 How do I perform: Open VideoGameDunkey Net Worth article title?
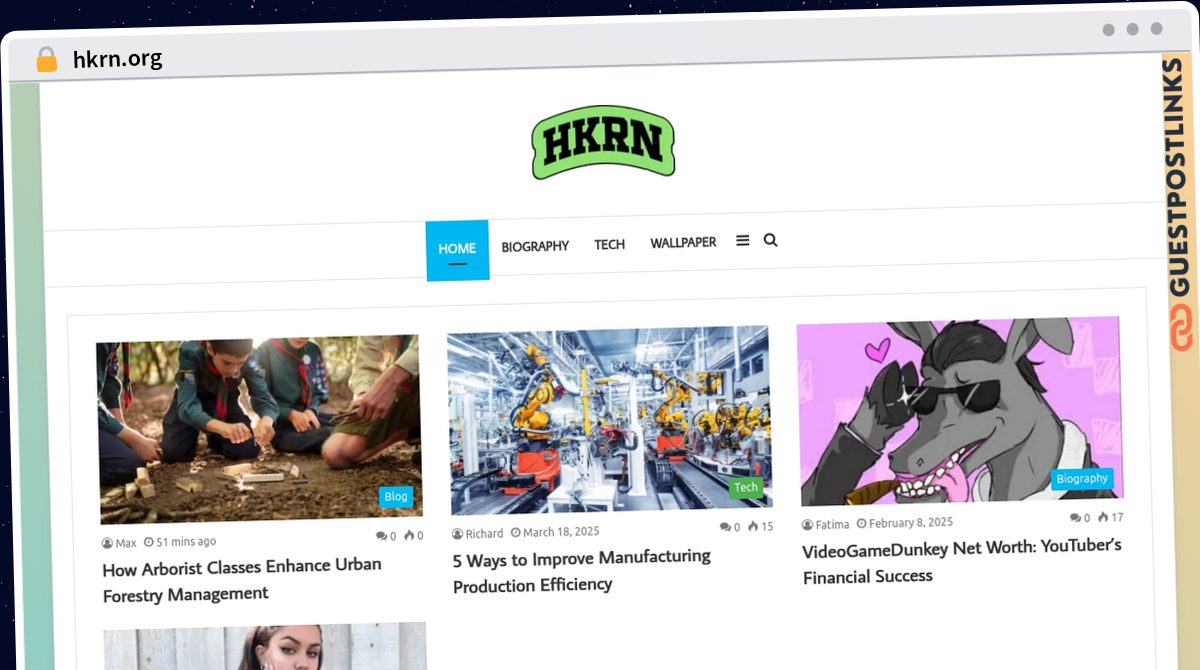click(962, 561)
